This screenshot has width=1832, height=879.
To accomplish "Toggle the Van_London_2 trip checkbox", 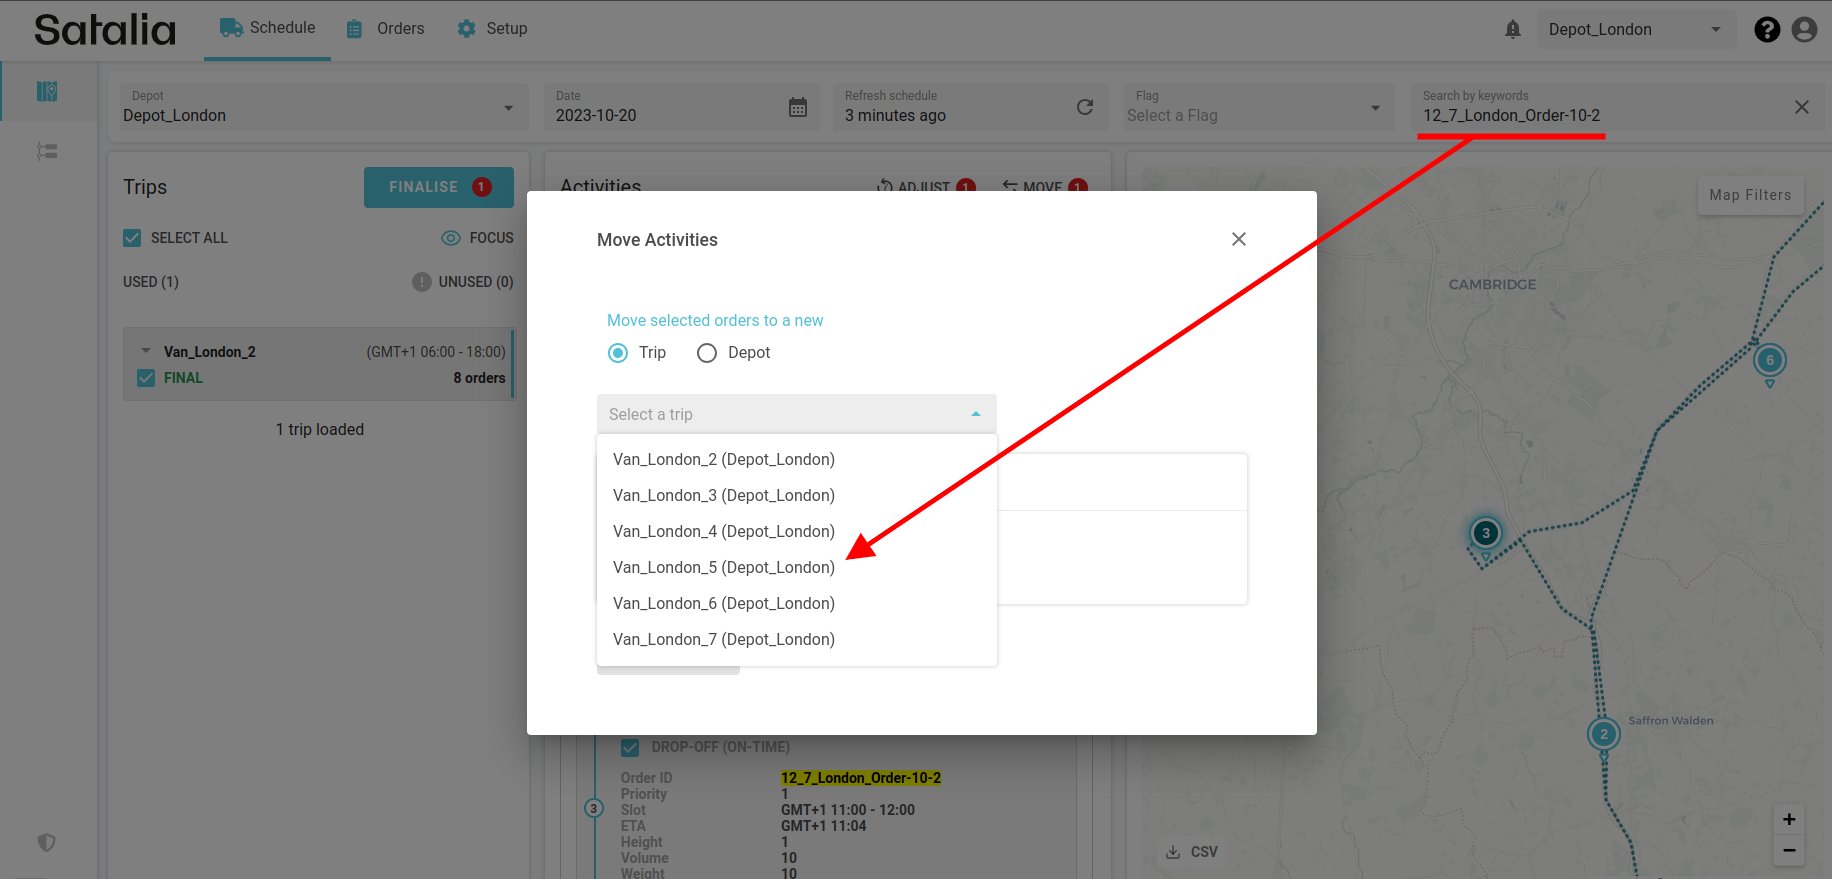I will (146, 378).
